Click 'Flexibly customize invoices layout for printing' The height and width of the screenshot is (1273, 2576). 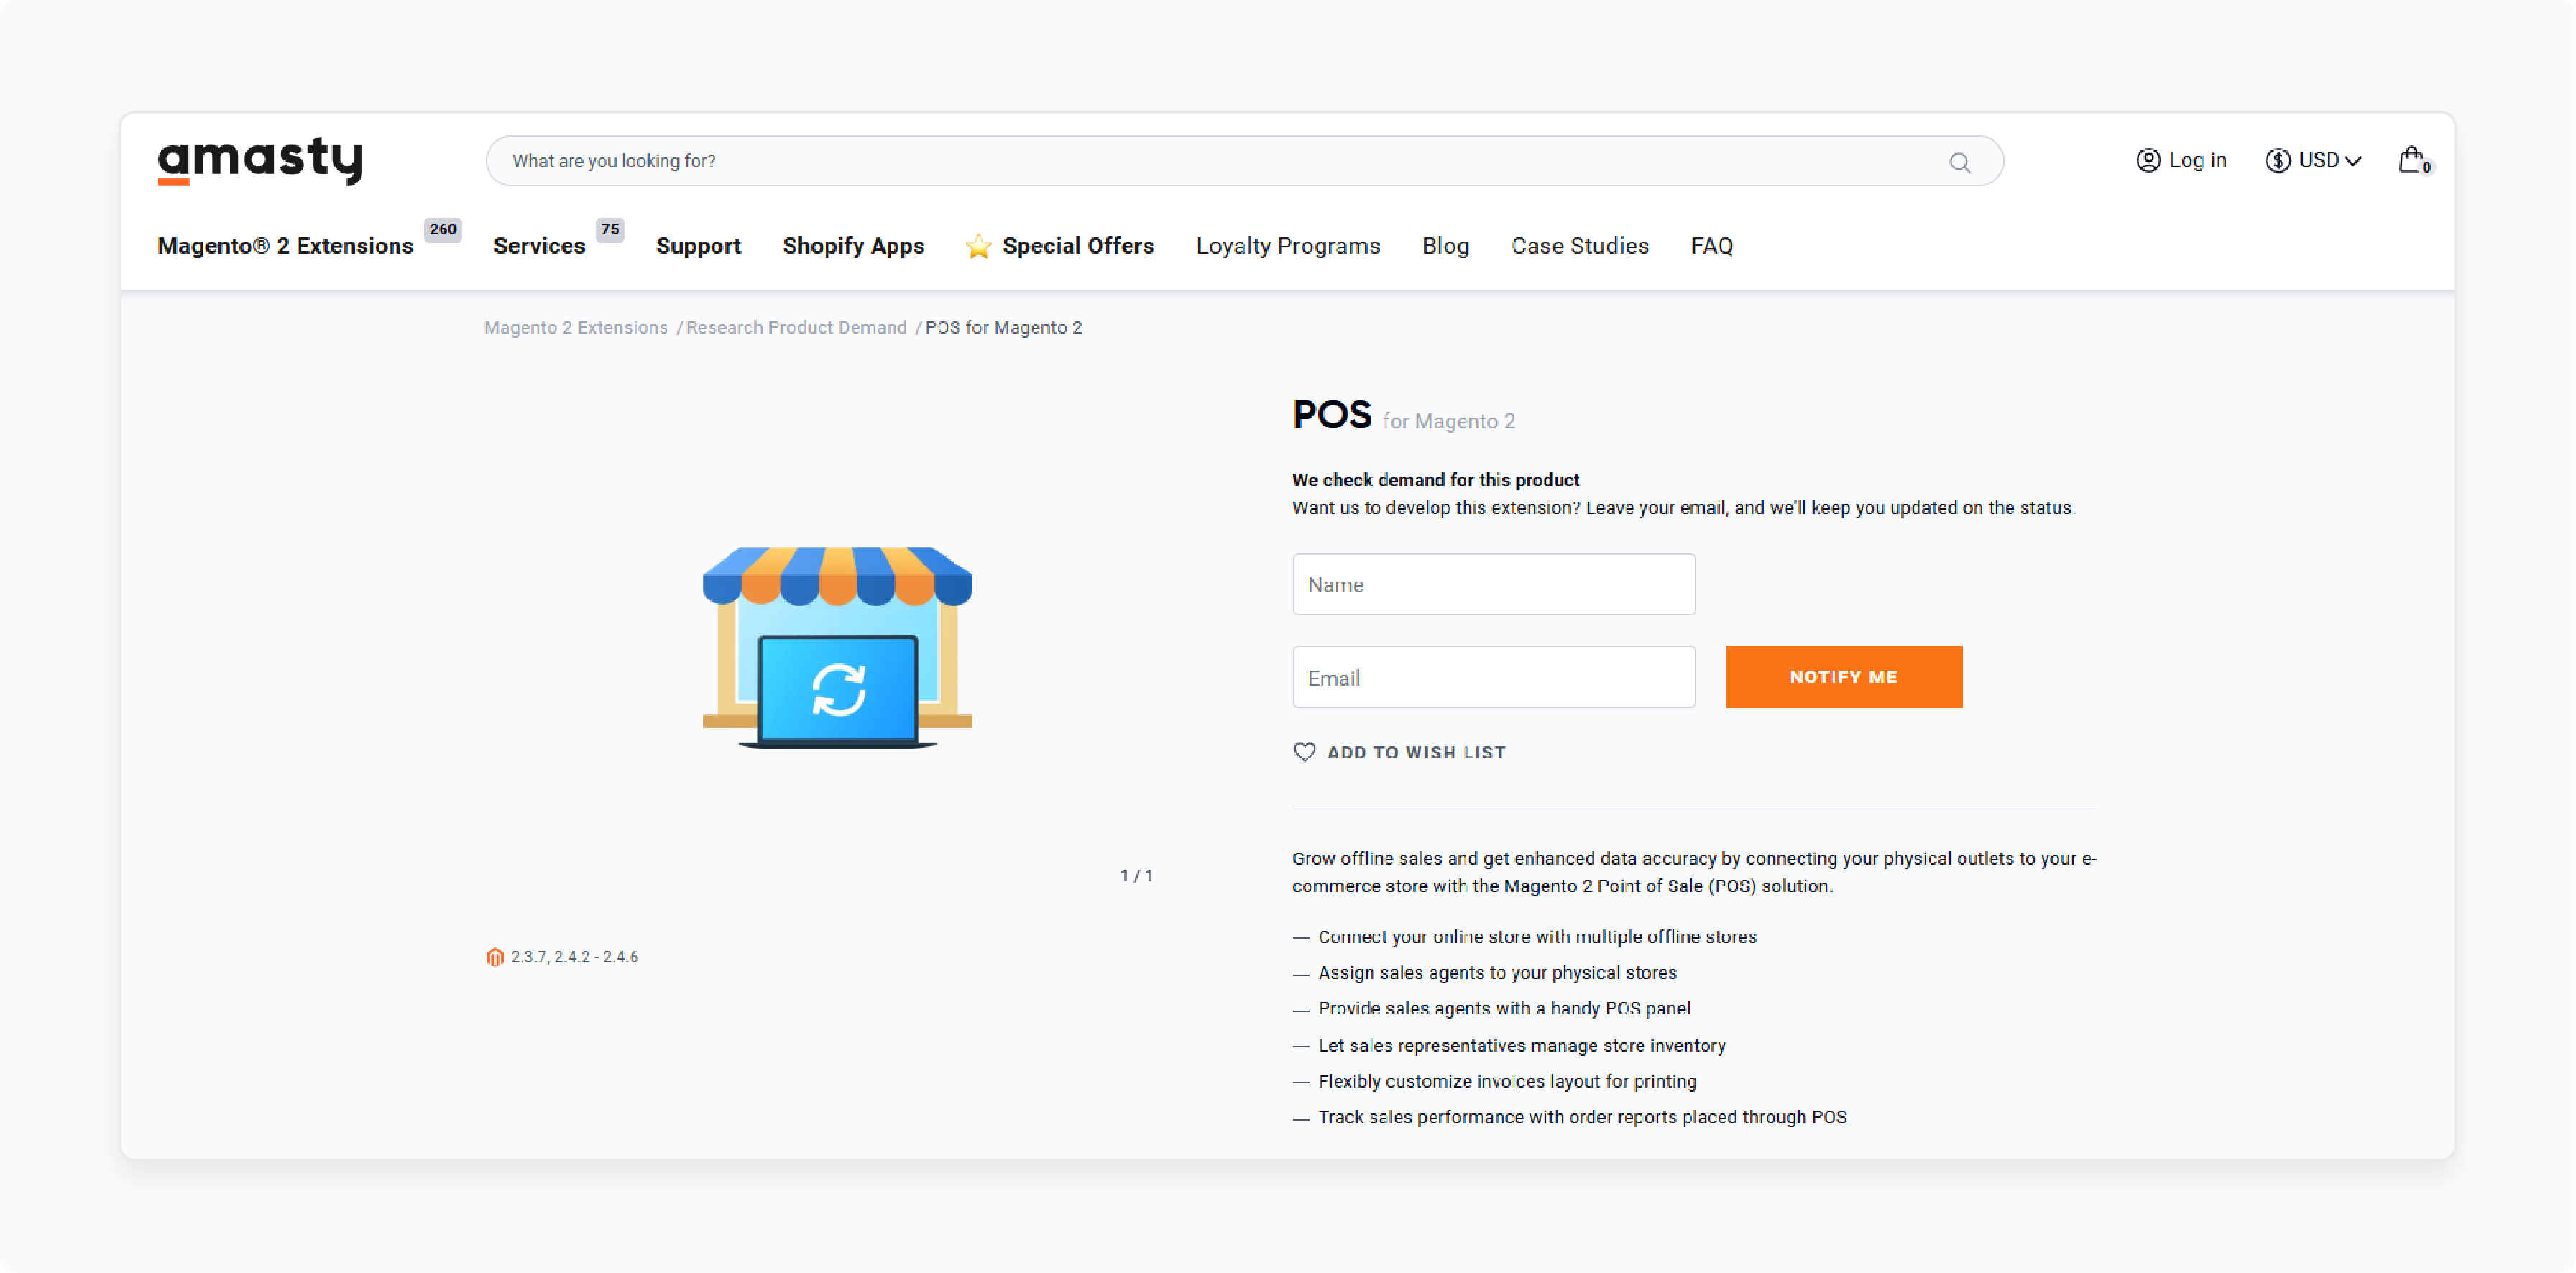click(1507, 1082)
